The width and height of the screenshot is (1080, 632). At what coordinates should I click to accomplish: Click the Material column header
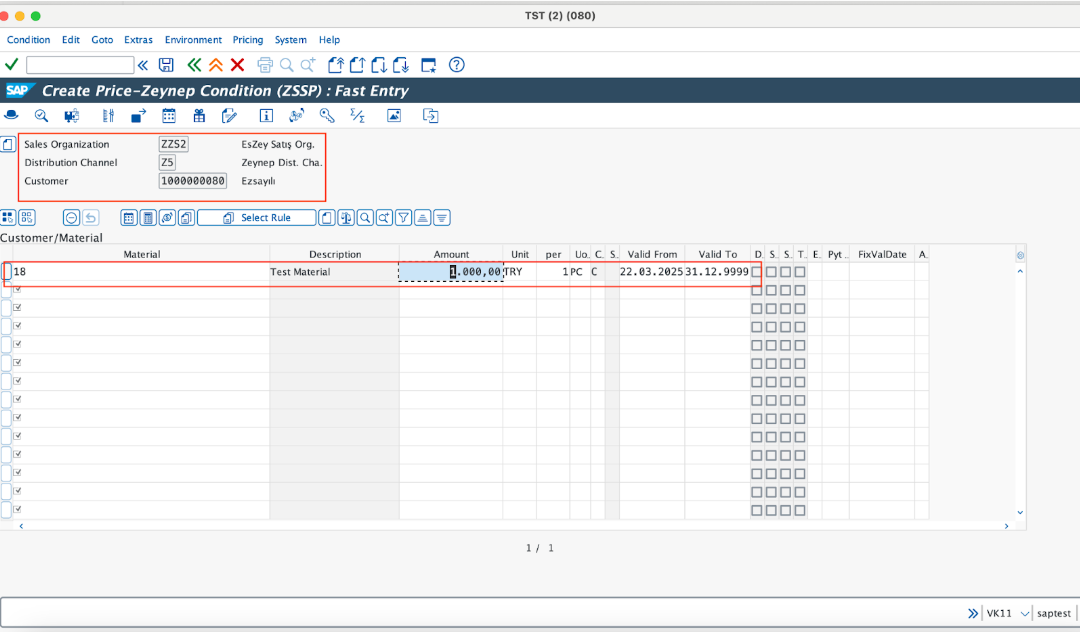141,254
